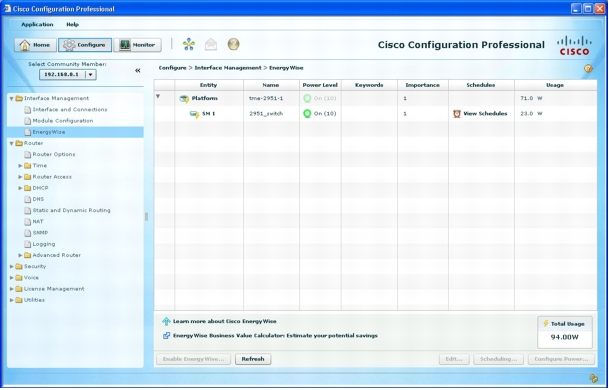Viewport: 609px width, 390px height.
Task: Click the Scheduling button
Action: 498,359
